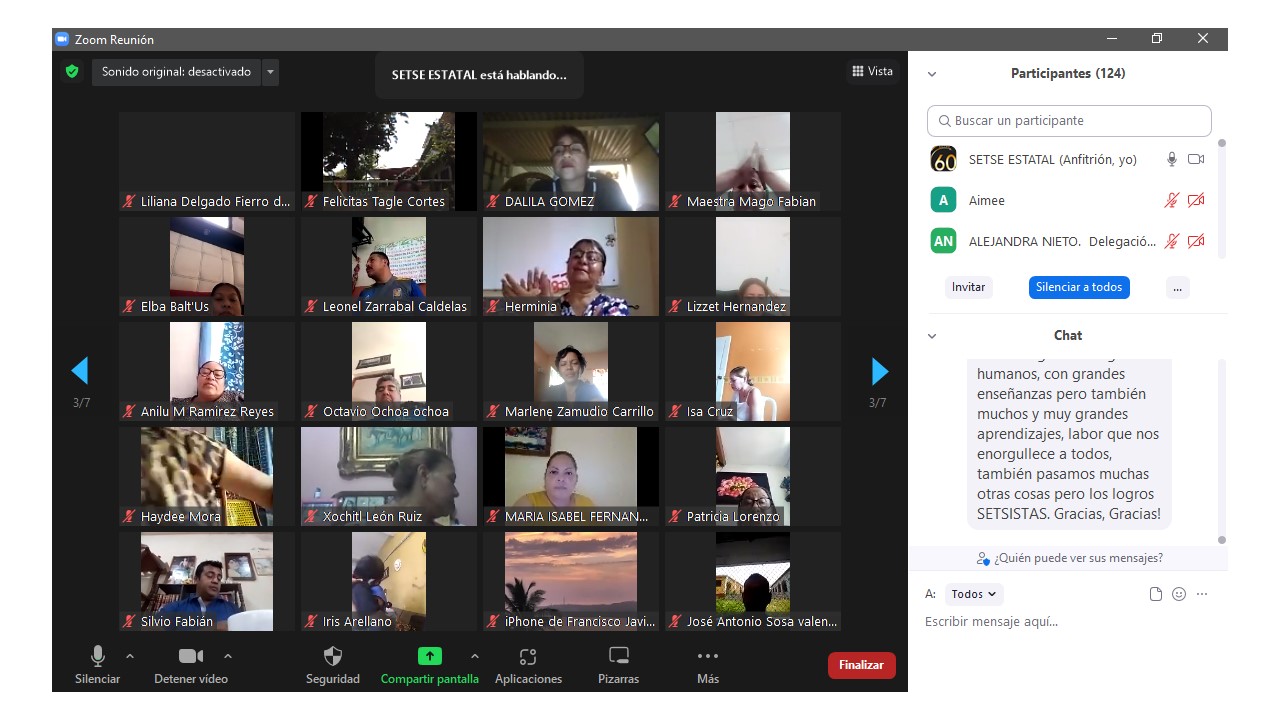Open the chat recipient Todos dropdown
Viewport: 1280px width, 720px height.
[x=973, y=594]
